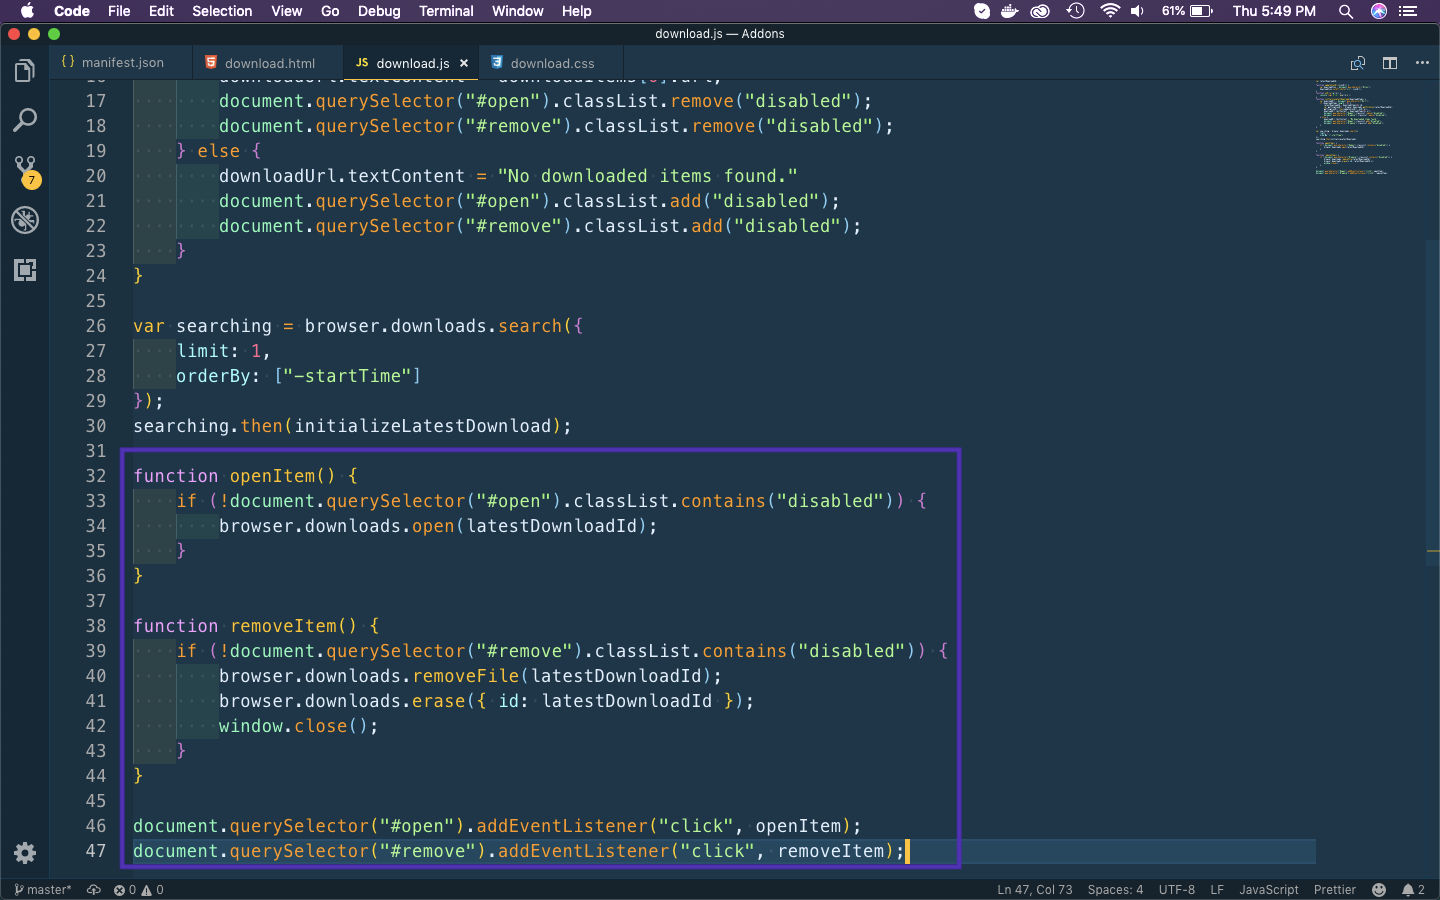Click the Siri menu bar icon
Image resolution: width=1440 pixels, height=900 pixels.
(x=1379, y=11)
